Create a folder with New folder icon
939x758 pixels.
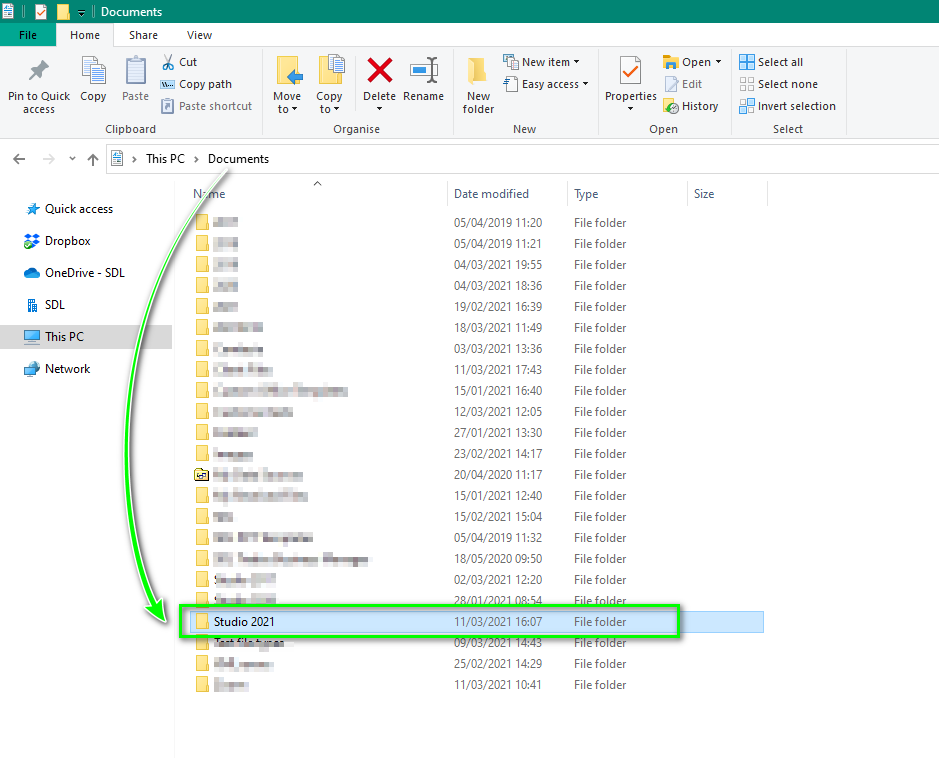[x=478, y=72]
